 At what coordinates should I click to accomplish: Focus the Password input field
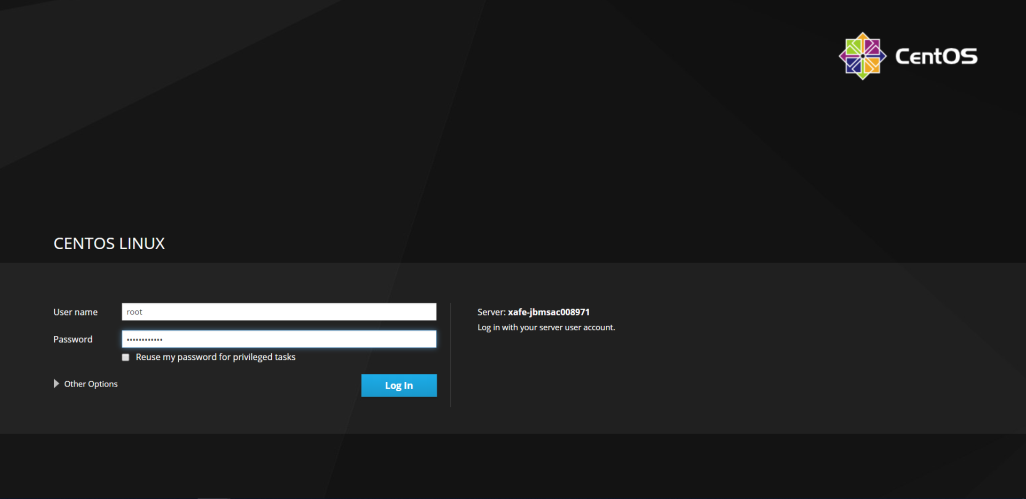pyautogui.click(x=279, y=339)
